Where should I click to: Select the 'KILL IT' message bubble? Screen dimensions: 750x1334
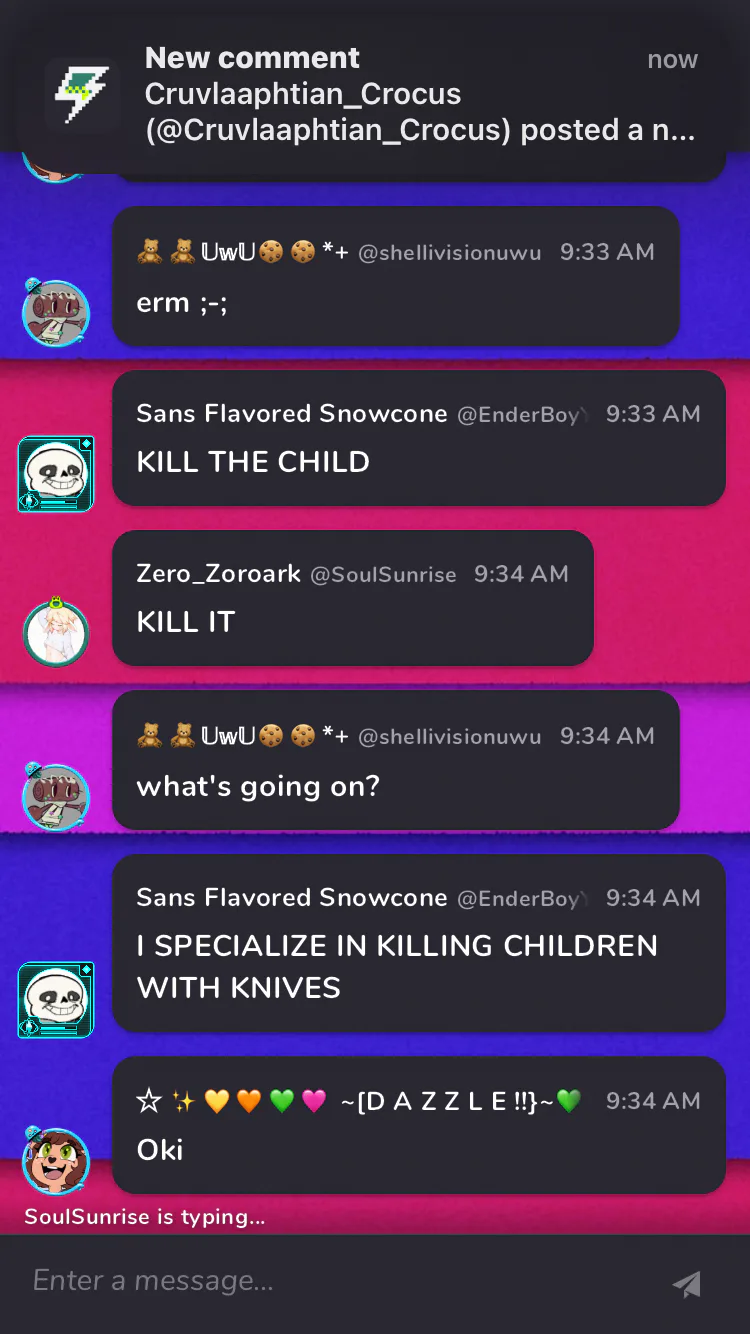click(x=353, y=598)
